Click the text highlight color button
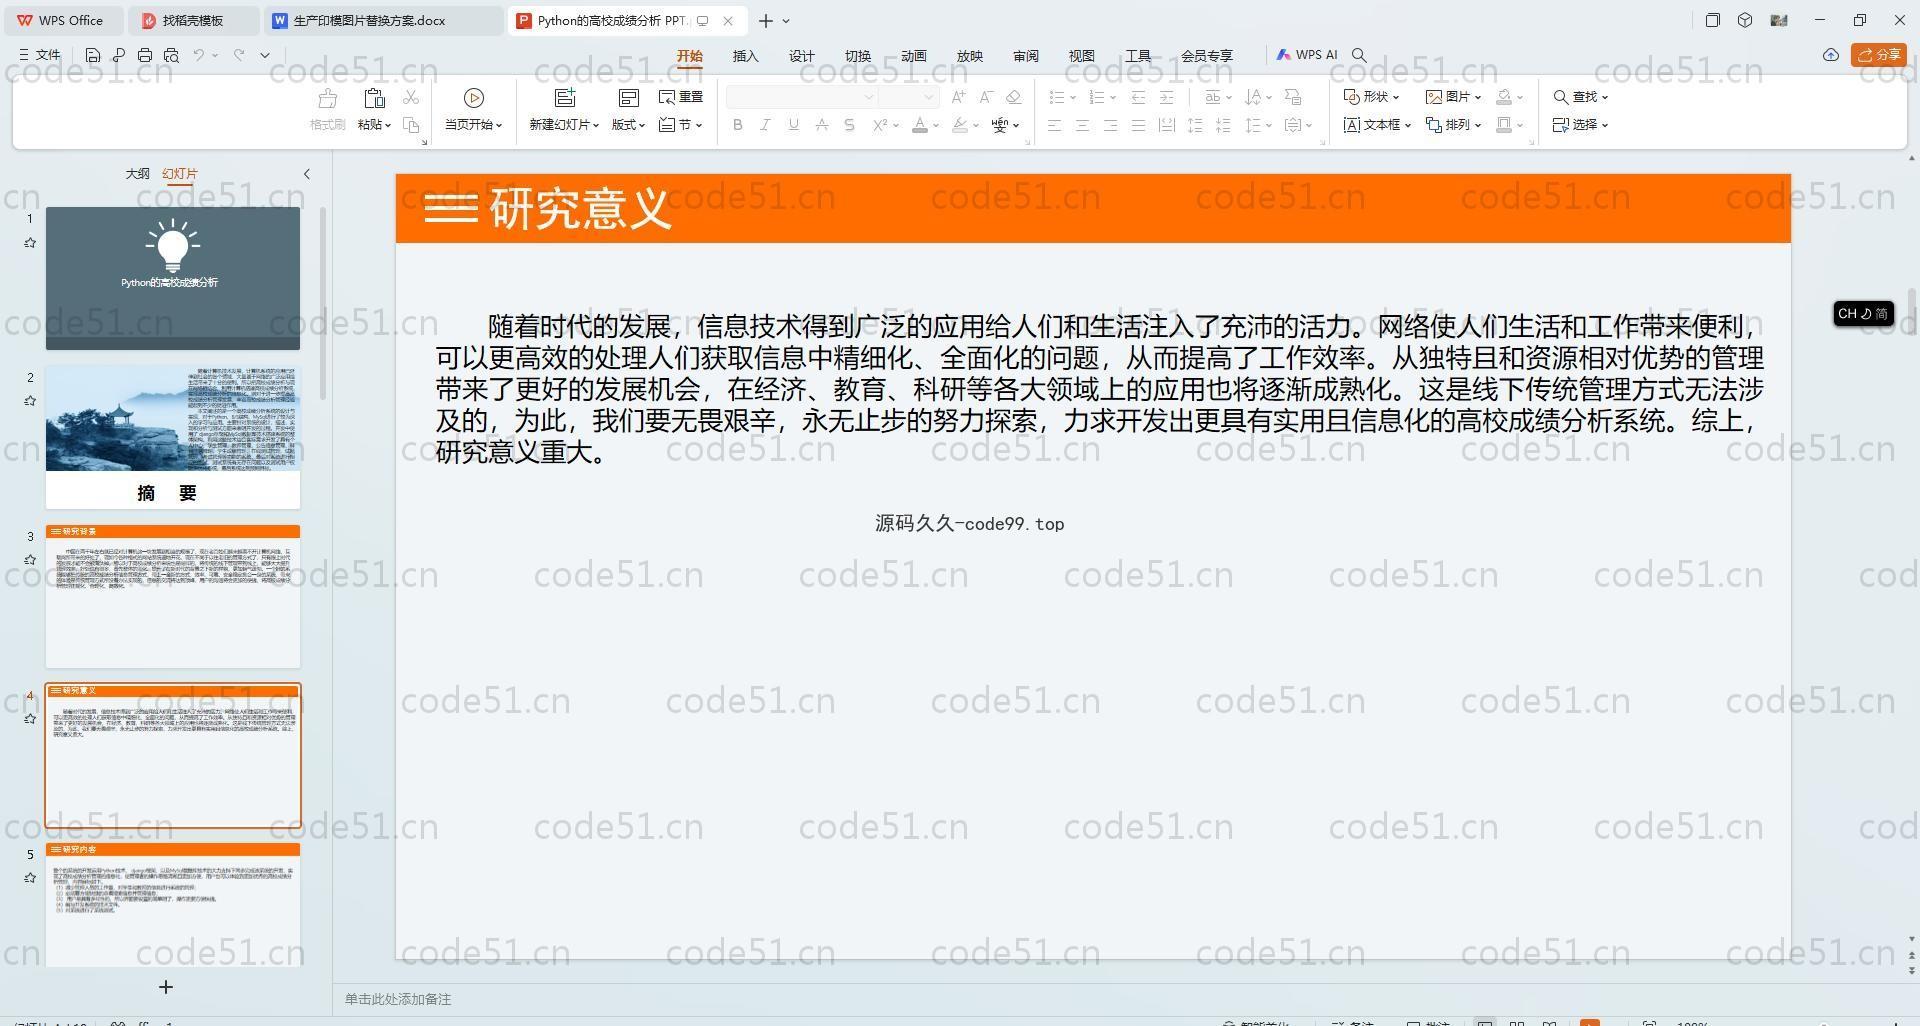 point(959,125)
